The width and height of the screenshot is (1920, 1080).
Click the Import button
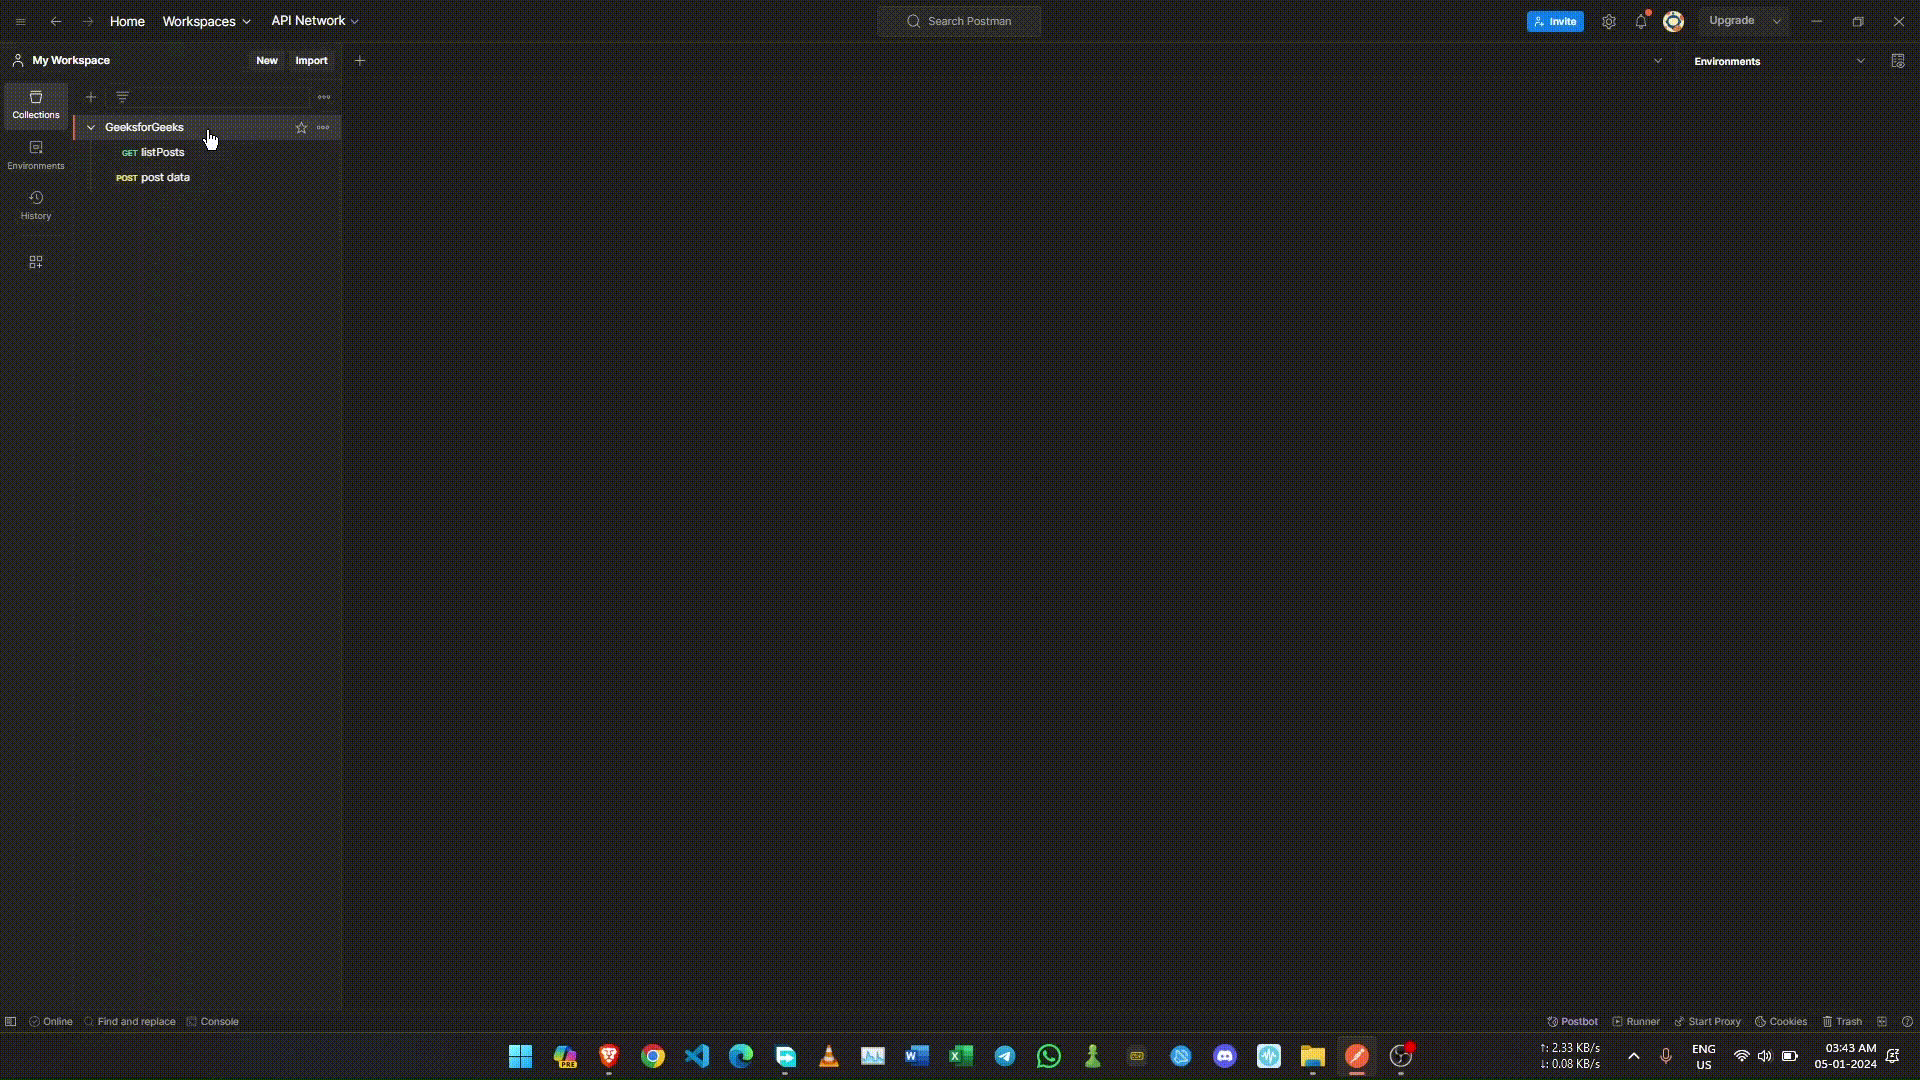tap(311, 61)
